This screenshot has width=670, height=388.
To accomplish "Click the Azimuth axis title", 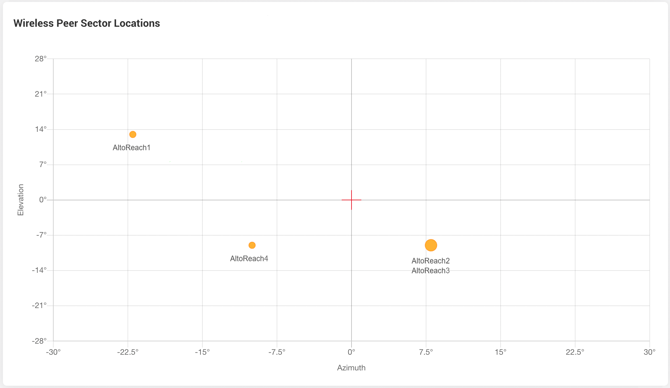I will click(351, 367).
